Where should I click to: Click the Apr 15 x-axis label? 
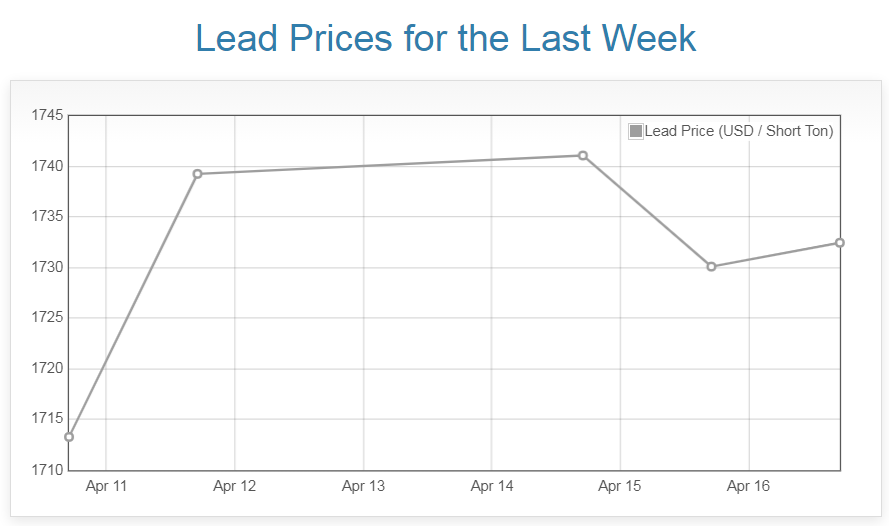click(620, 487)
